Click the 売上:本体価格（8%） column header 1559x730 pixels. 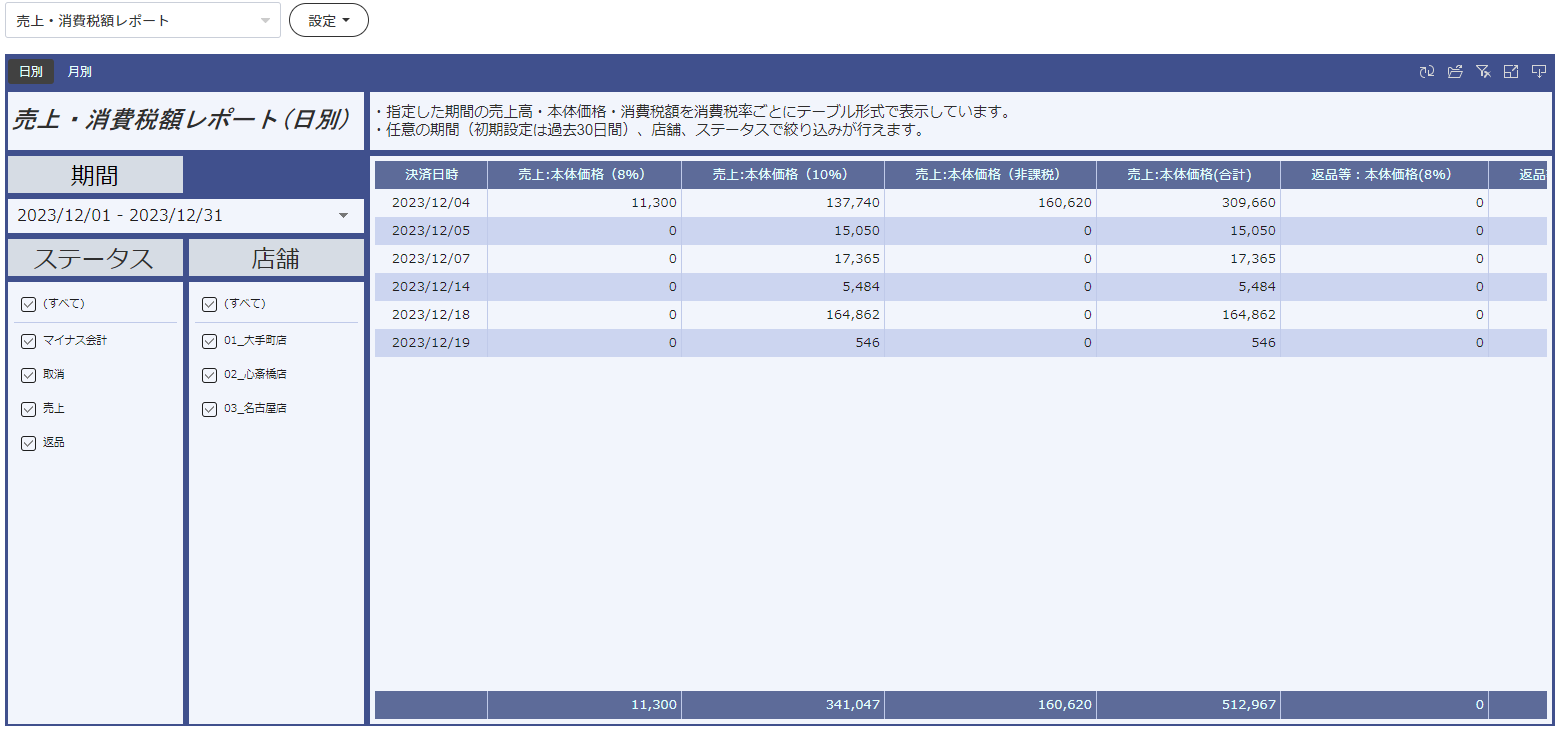pos(583,174)
